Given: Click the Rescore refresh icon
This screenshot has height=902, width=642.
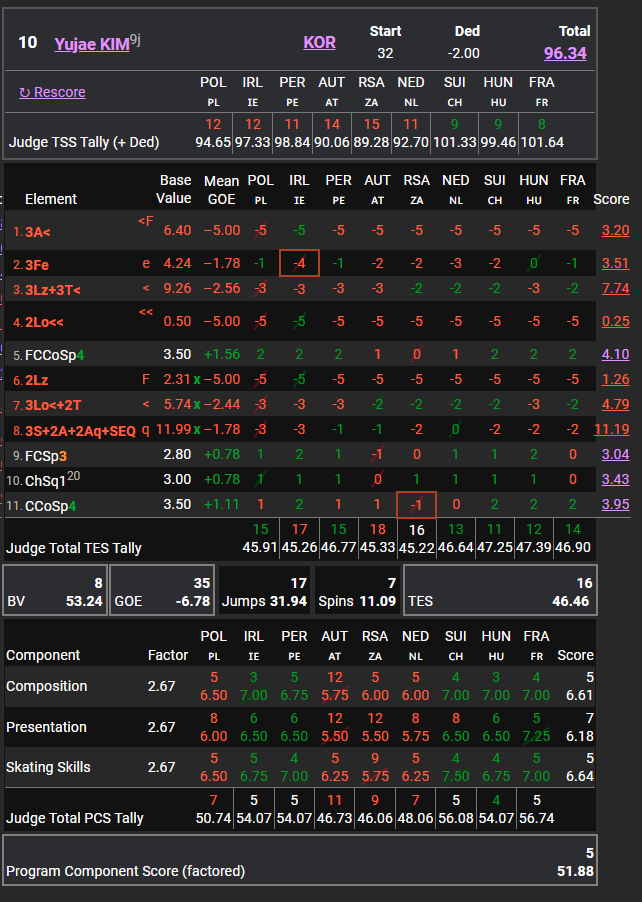Looking at the screenshot, I should tap(25, 93).
